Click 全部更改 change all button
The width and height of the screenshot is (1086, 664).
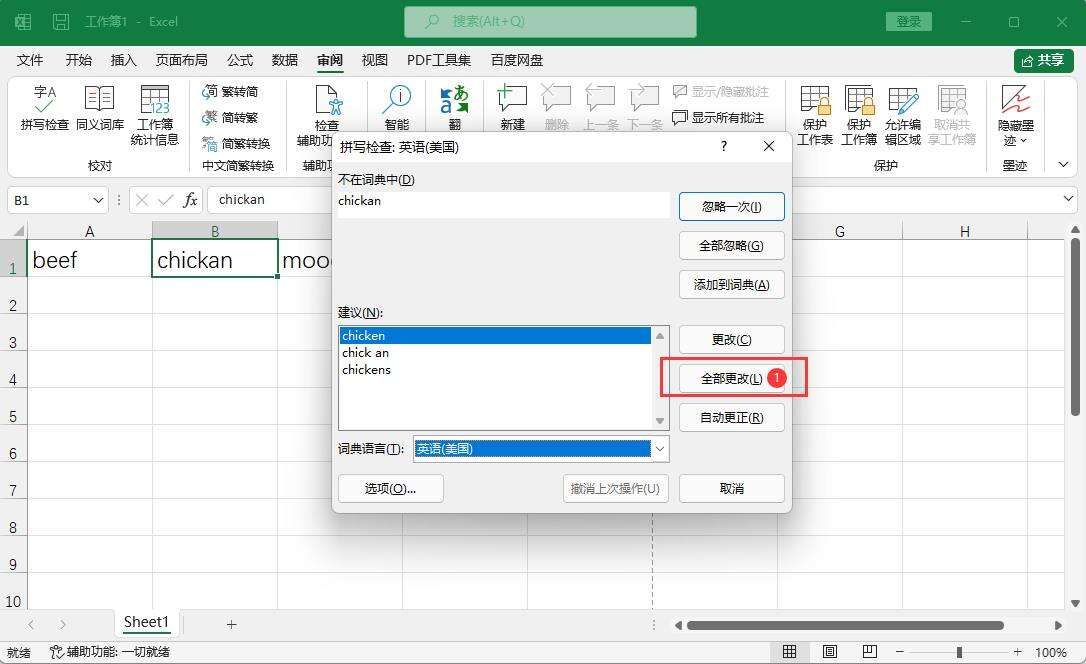731,378
